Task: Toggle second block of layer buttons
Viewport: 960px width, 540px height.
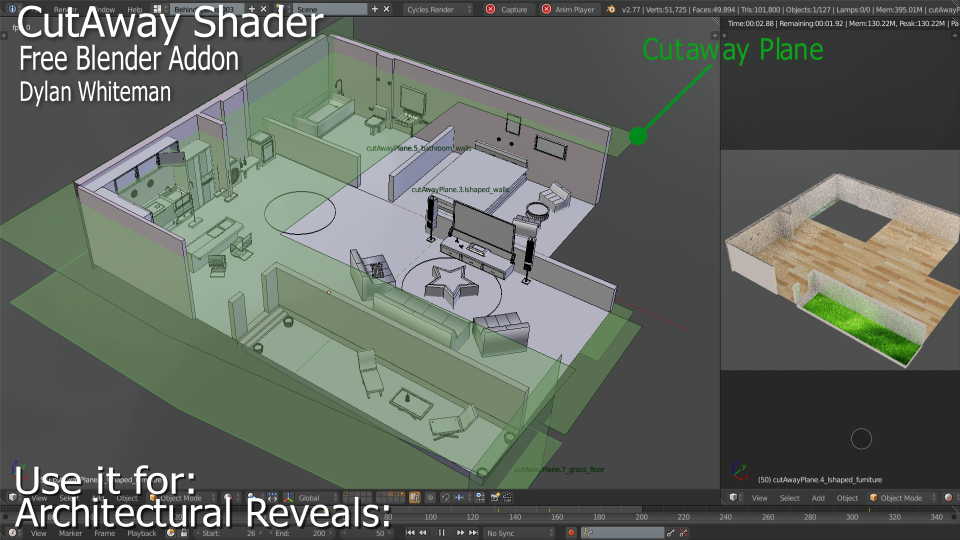Action: point(390,498)
